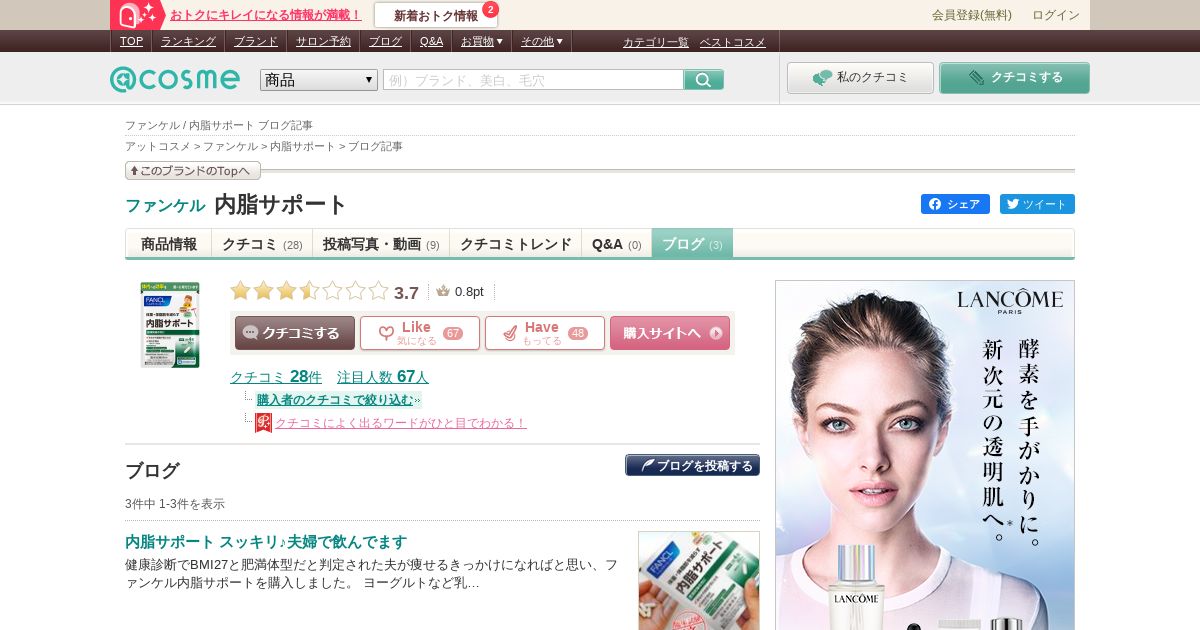Click the @cosme logo

coord(175,79)
